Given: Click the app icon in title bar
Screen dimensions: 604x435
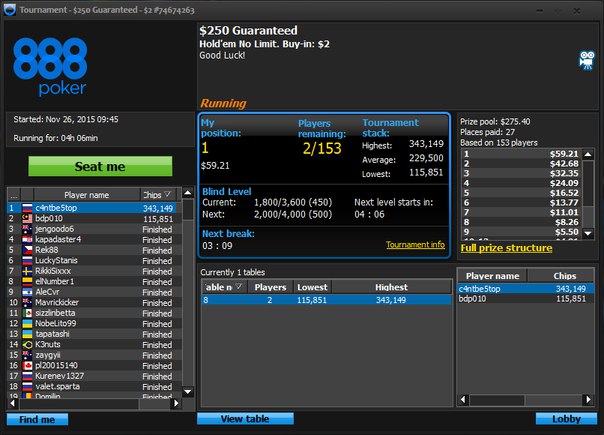Looking at the screenshot, I should (9, 10).
